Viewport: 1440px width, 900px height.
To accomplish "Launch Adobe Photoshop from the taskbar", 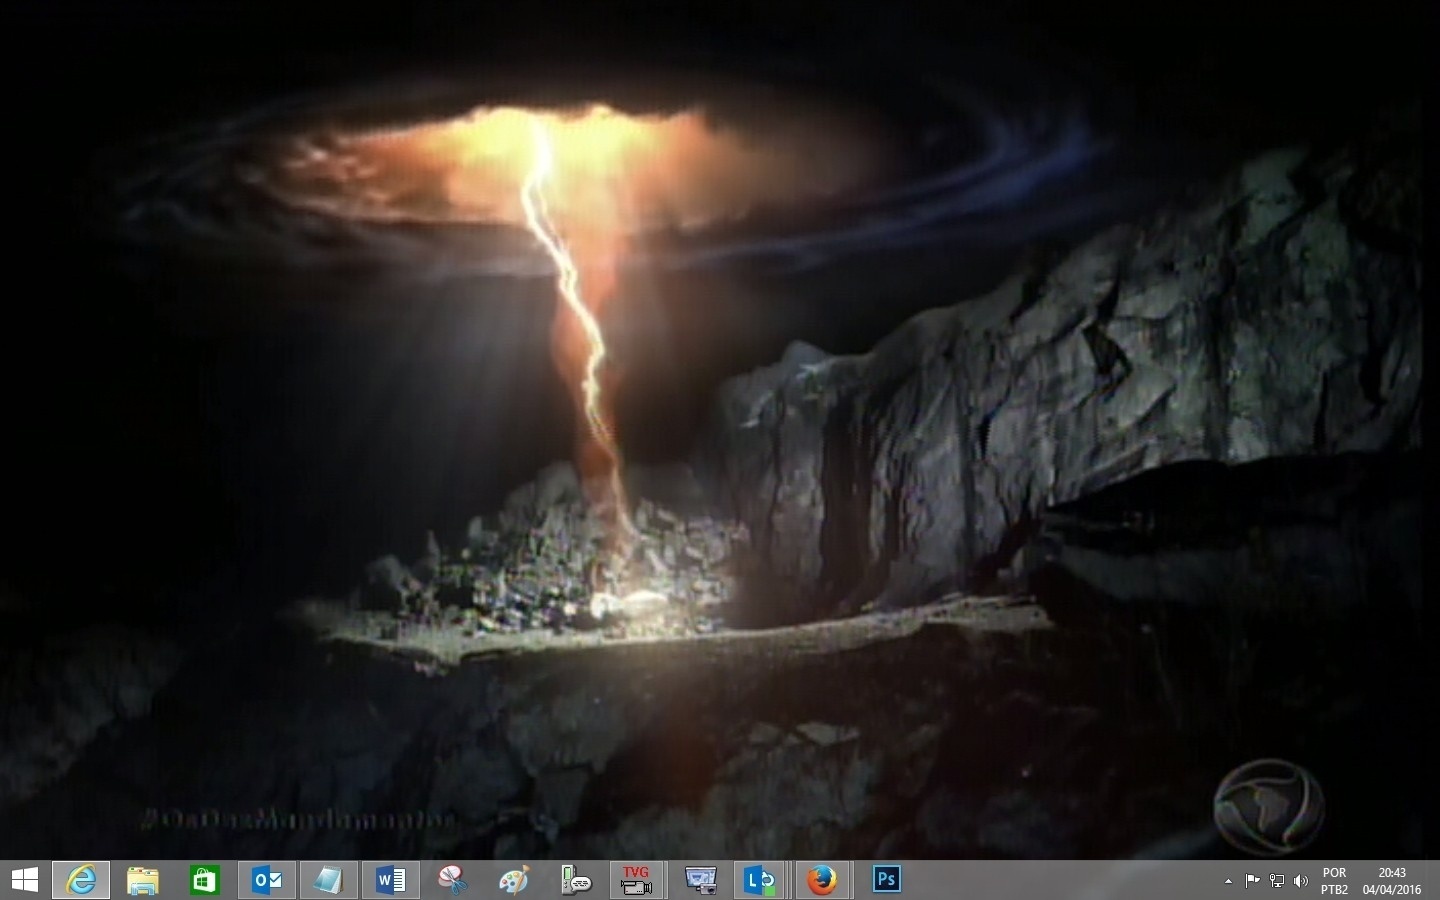I will click(886, 880).
